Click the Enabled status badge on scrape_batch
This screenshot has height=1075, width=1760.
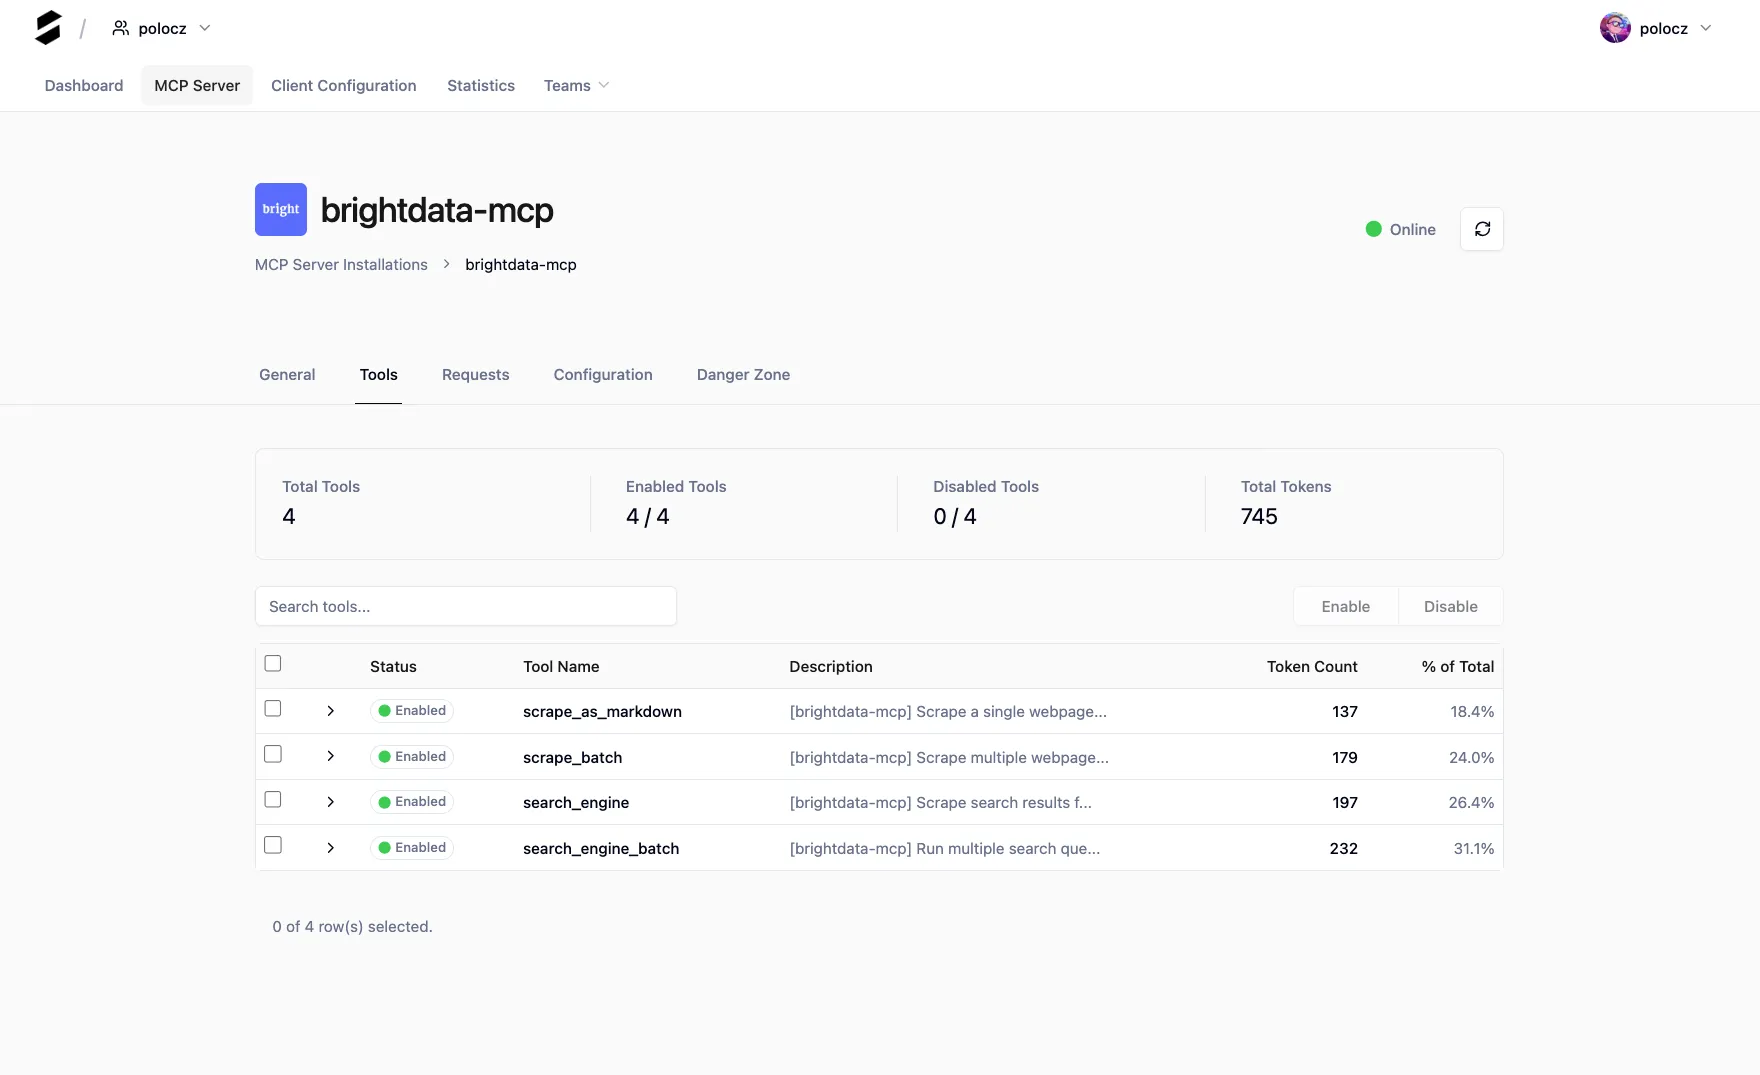pyautogui.click(x=411, y=756)
